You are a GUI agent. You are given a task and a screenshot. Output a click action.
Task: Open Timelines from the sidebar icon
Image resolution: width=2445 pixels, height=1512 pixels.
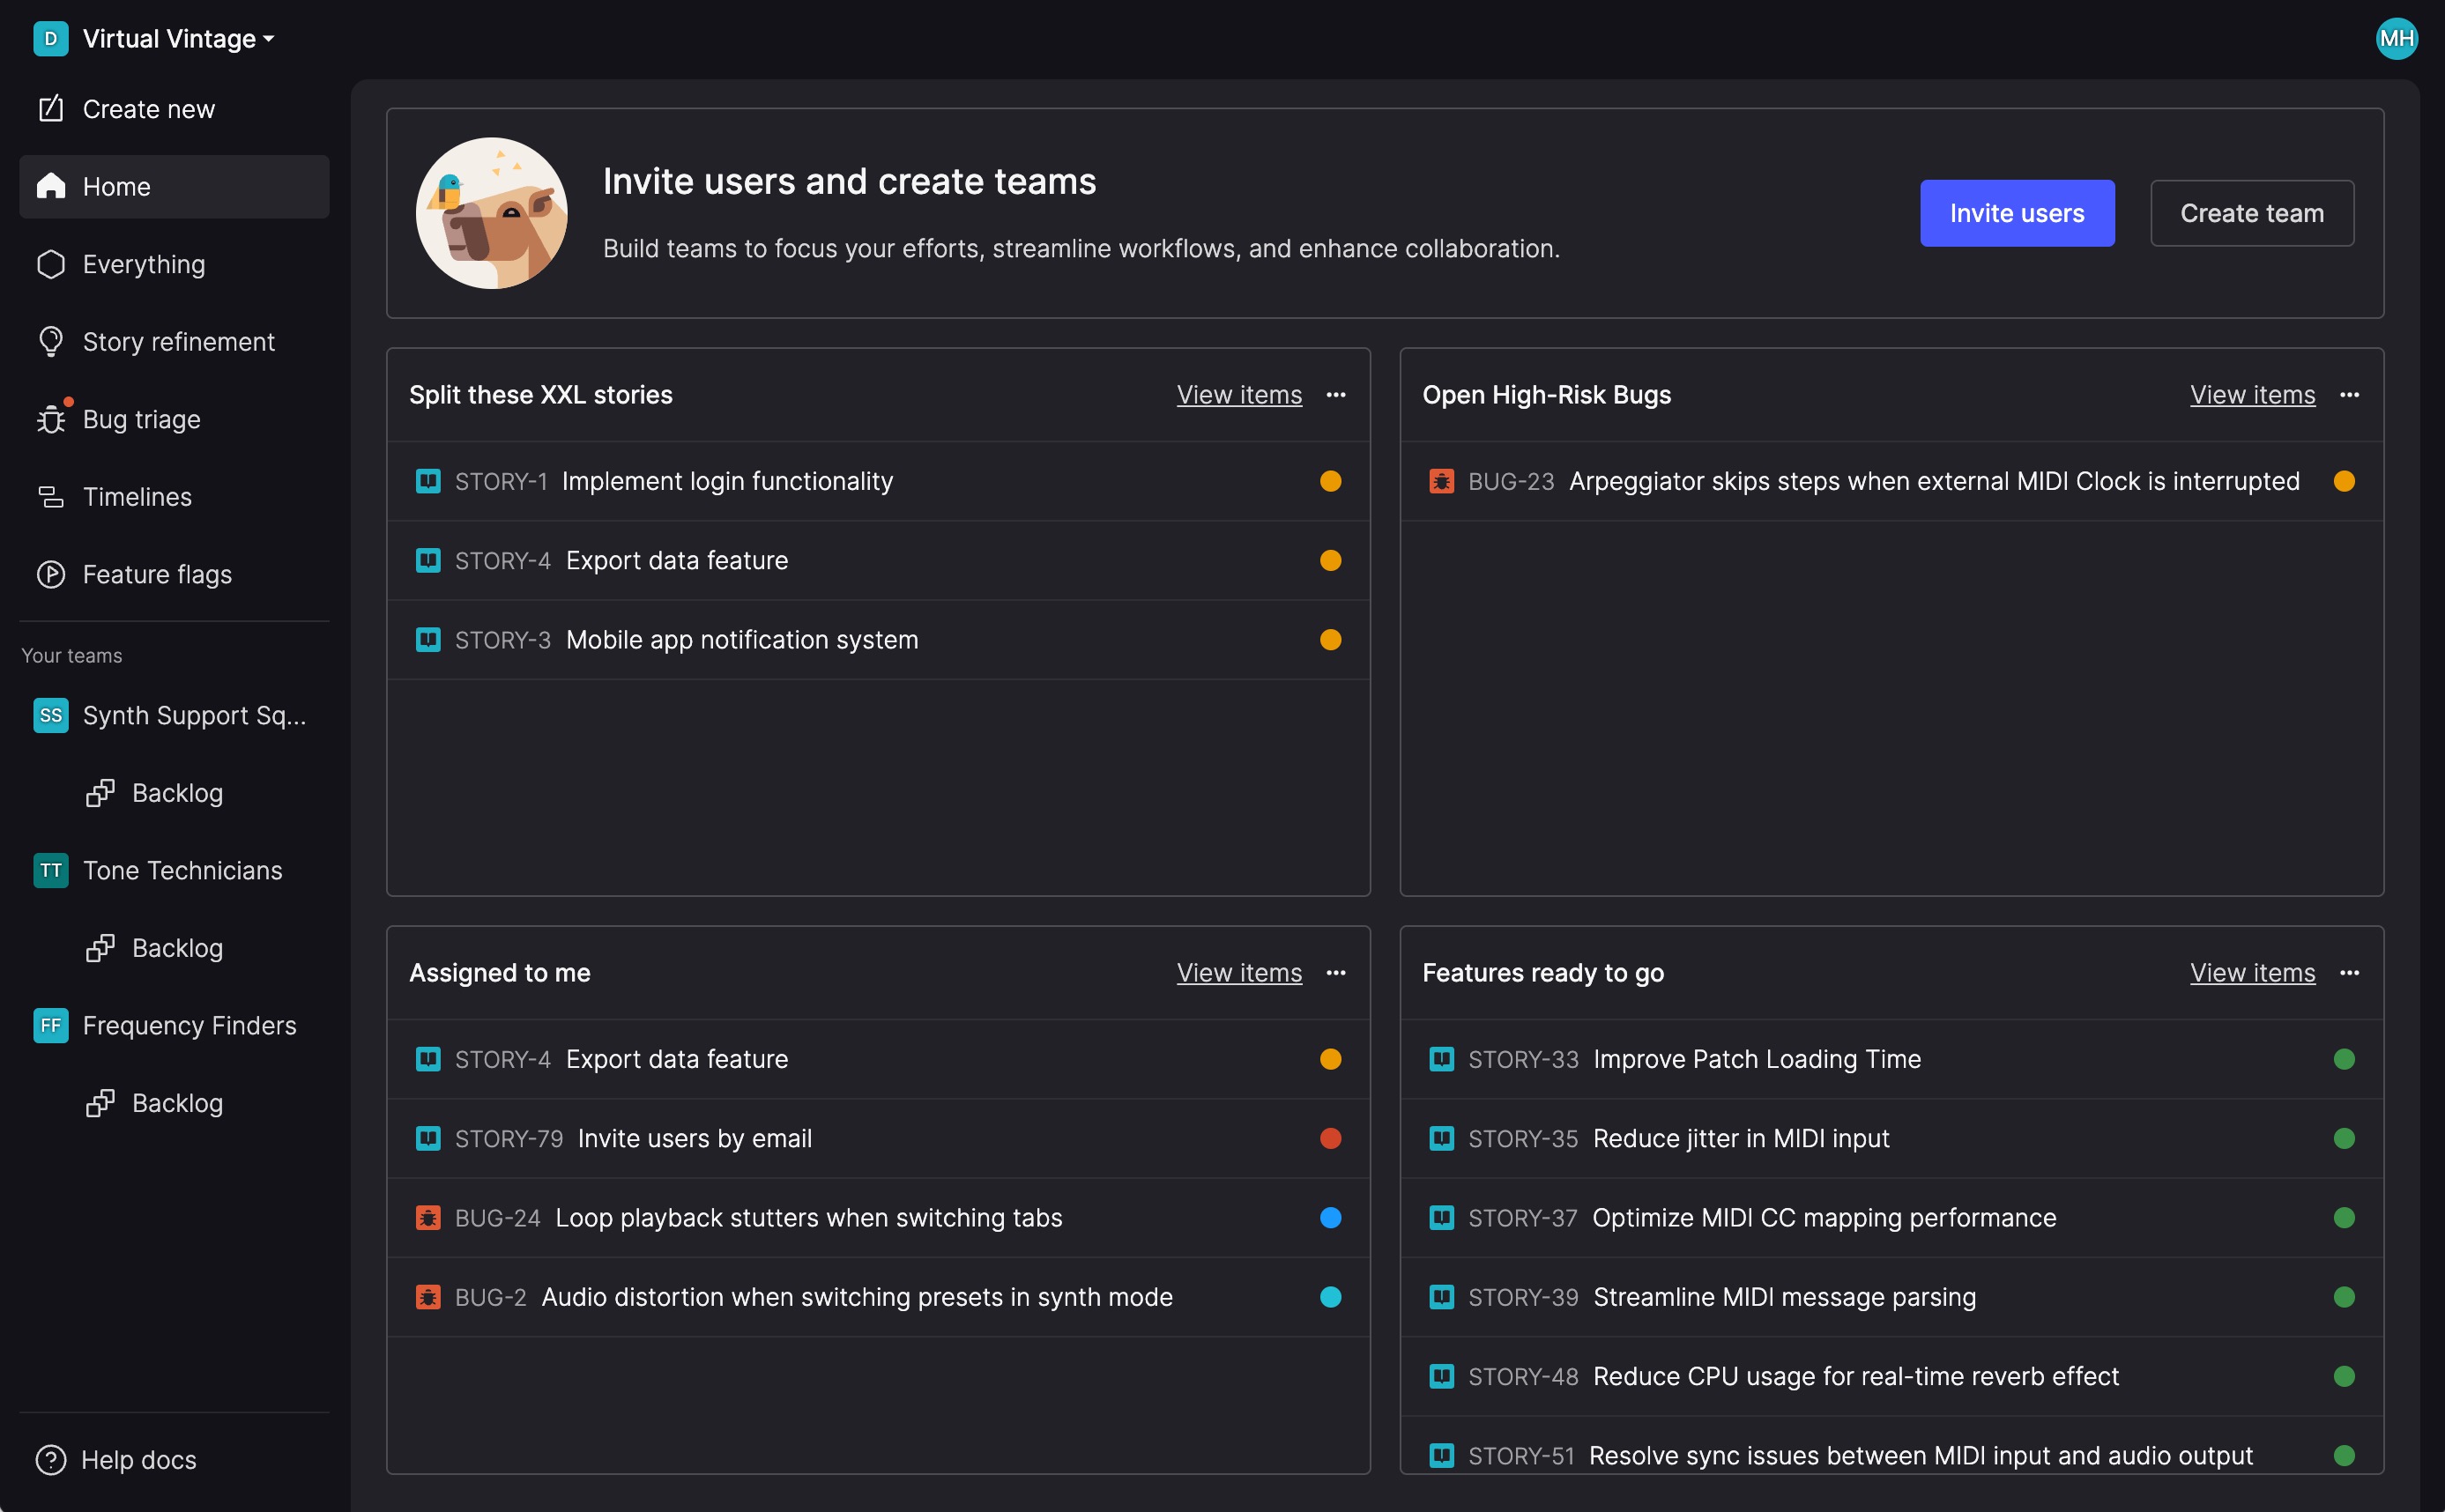[x=50, y=497]
